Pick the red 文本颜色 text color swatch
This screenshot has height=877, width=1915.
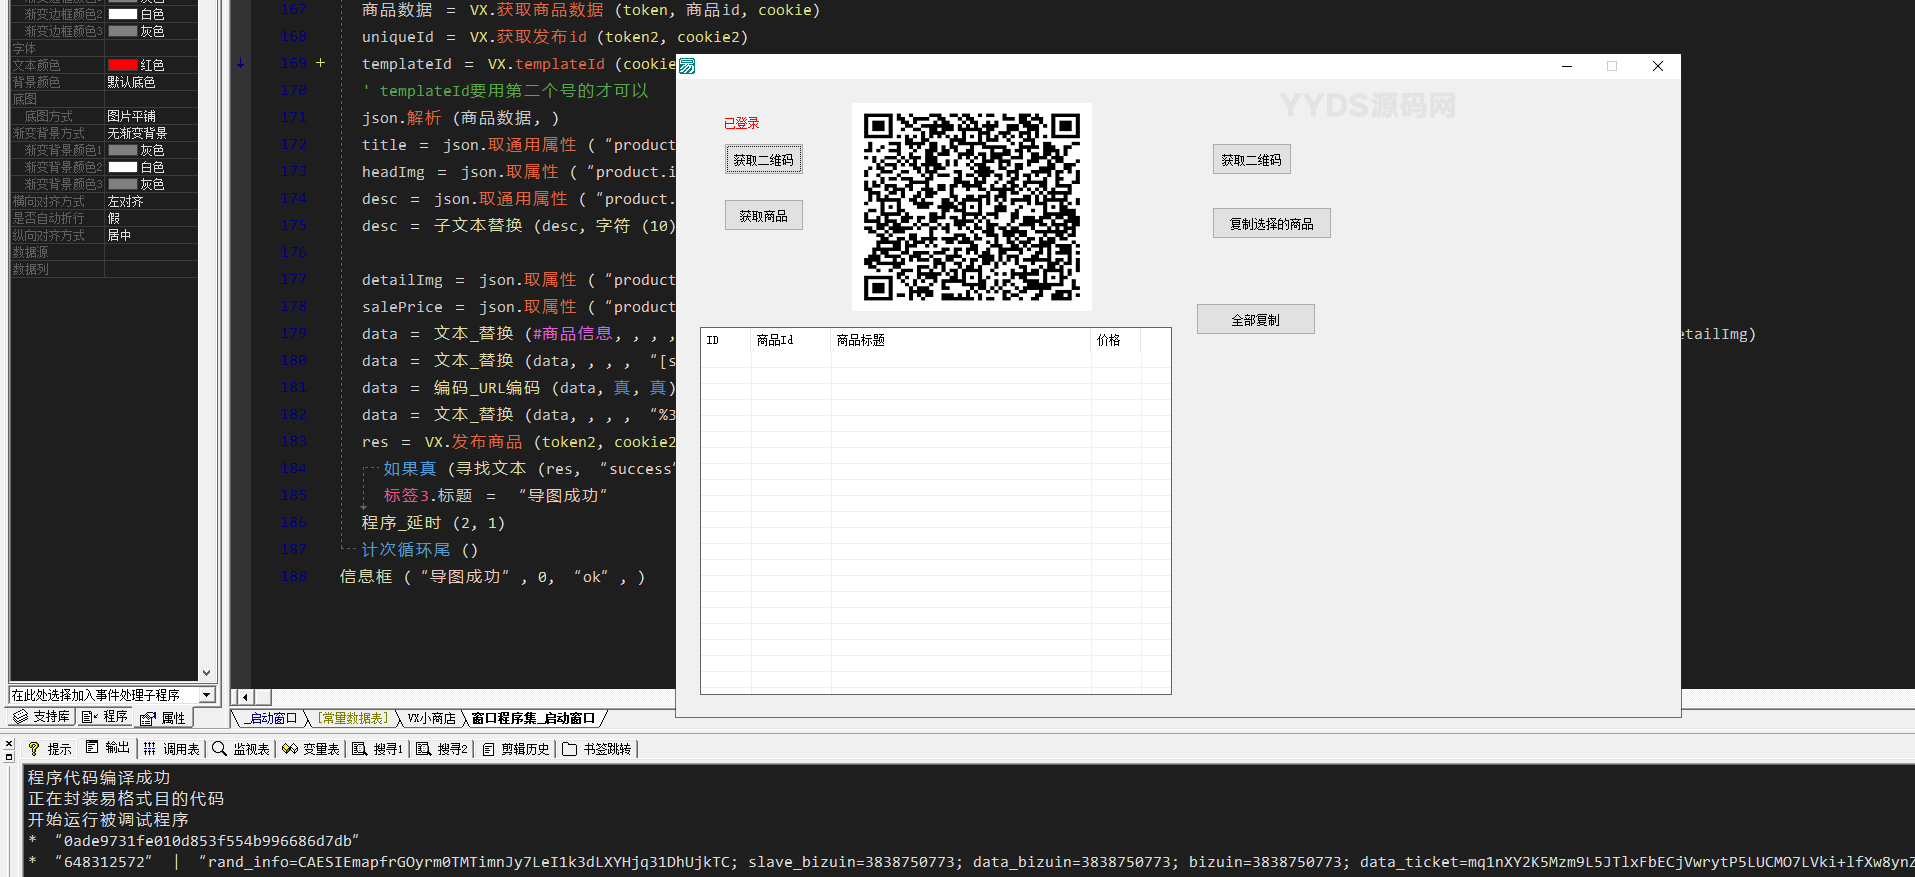point(123,65)
